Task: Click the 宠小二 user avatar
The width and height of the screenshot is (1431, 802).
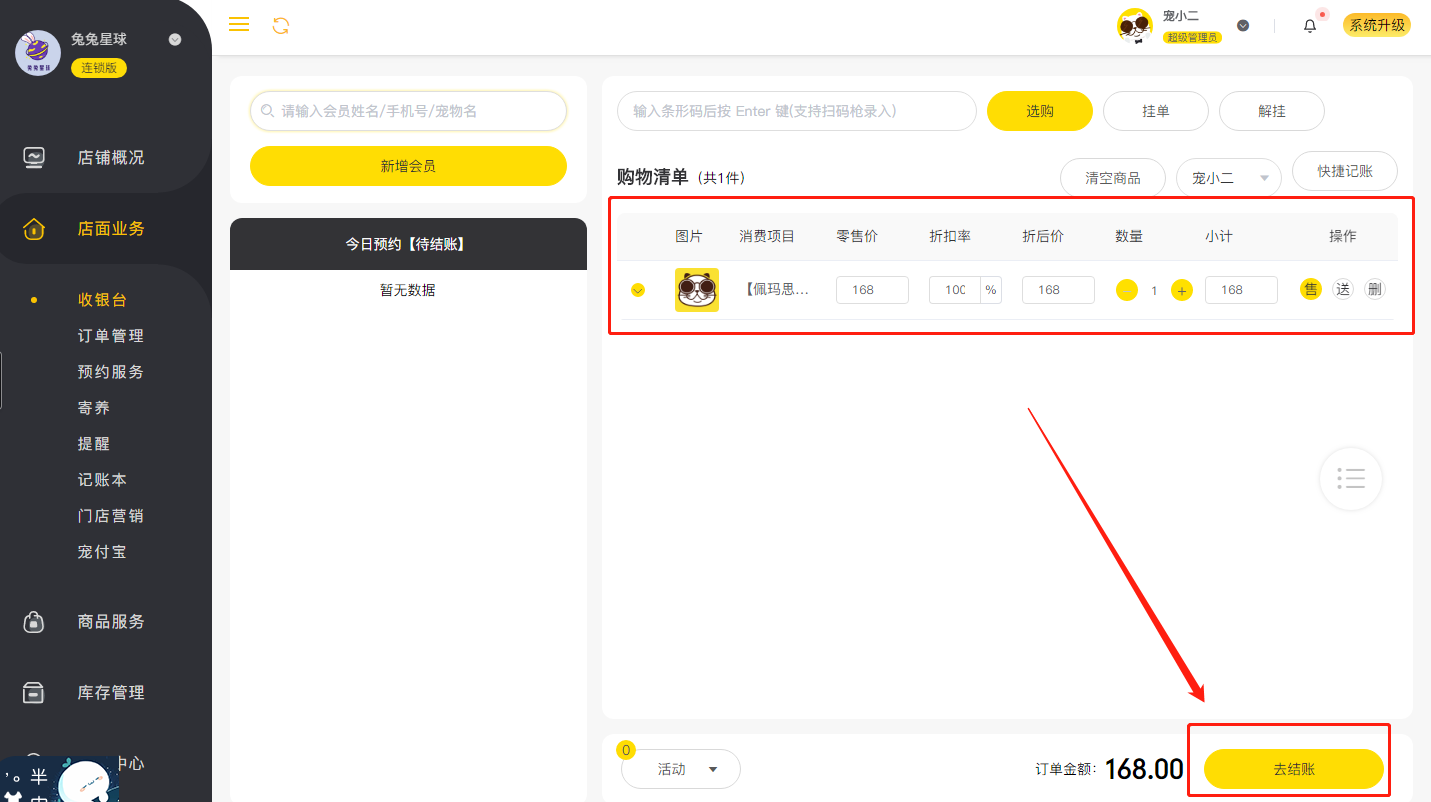Action: tap(1135, 26)
